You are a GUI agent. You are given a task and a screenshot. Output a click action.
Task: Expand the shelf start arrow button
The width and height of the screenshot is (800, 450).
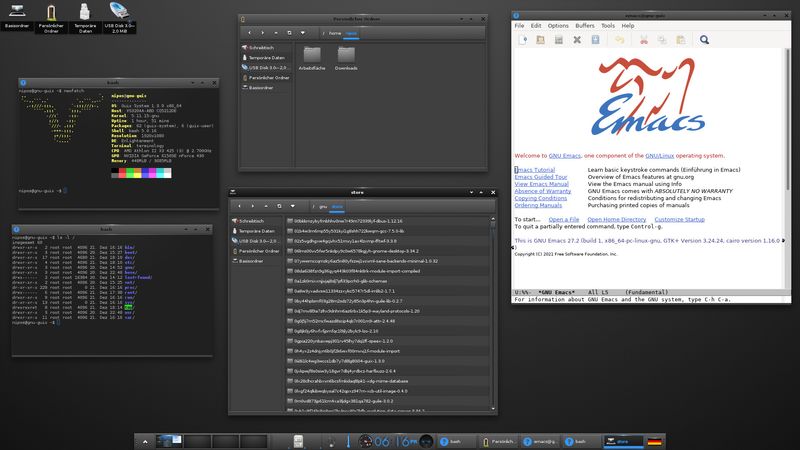145,441
